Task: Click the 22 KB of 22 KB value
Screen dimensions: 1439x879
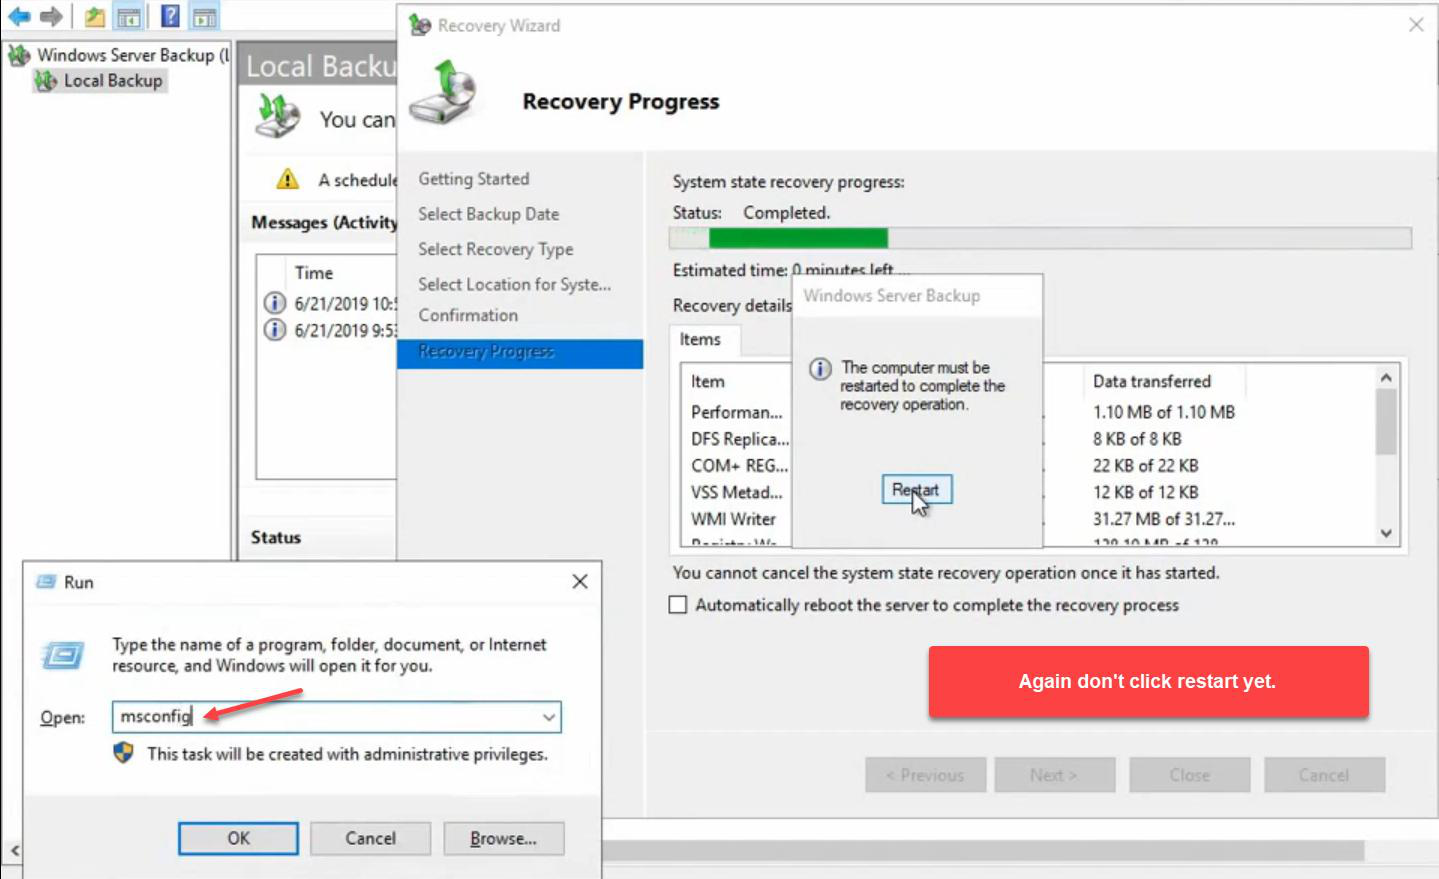Action: point(1145,466)
